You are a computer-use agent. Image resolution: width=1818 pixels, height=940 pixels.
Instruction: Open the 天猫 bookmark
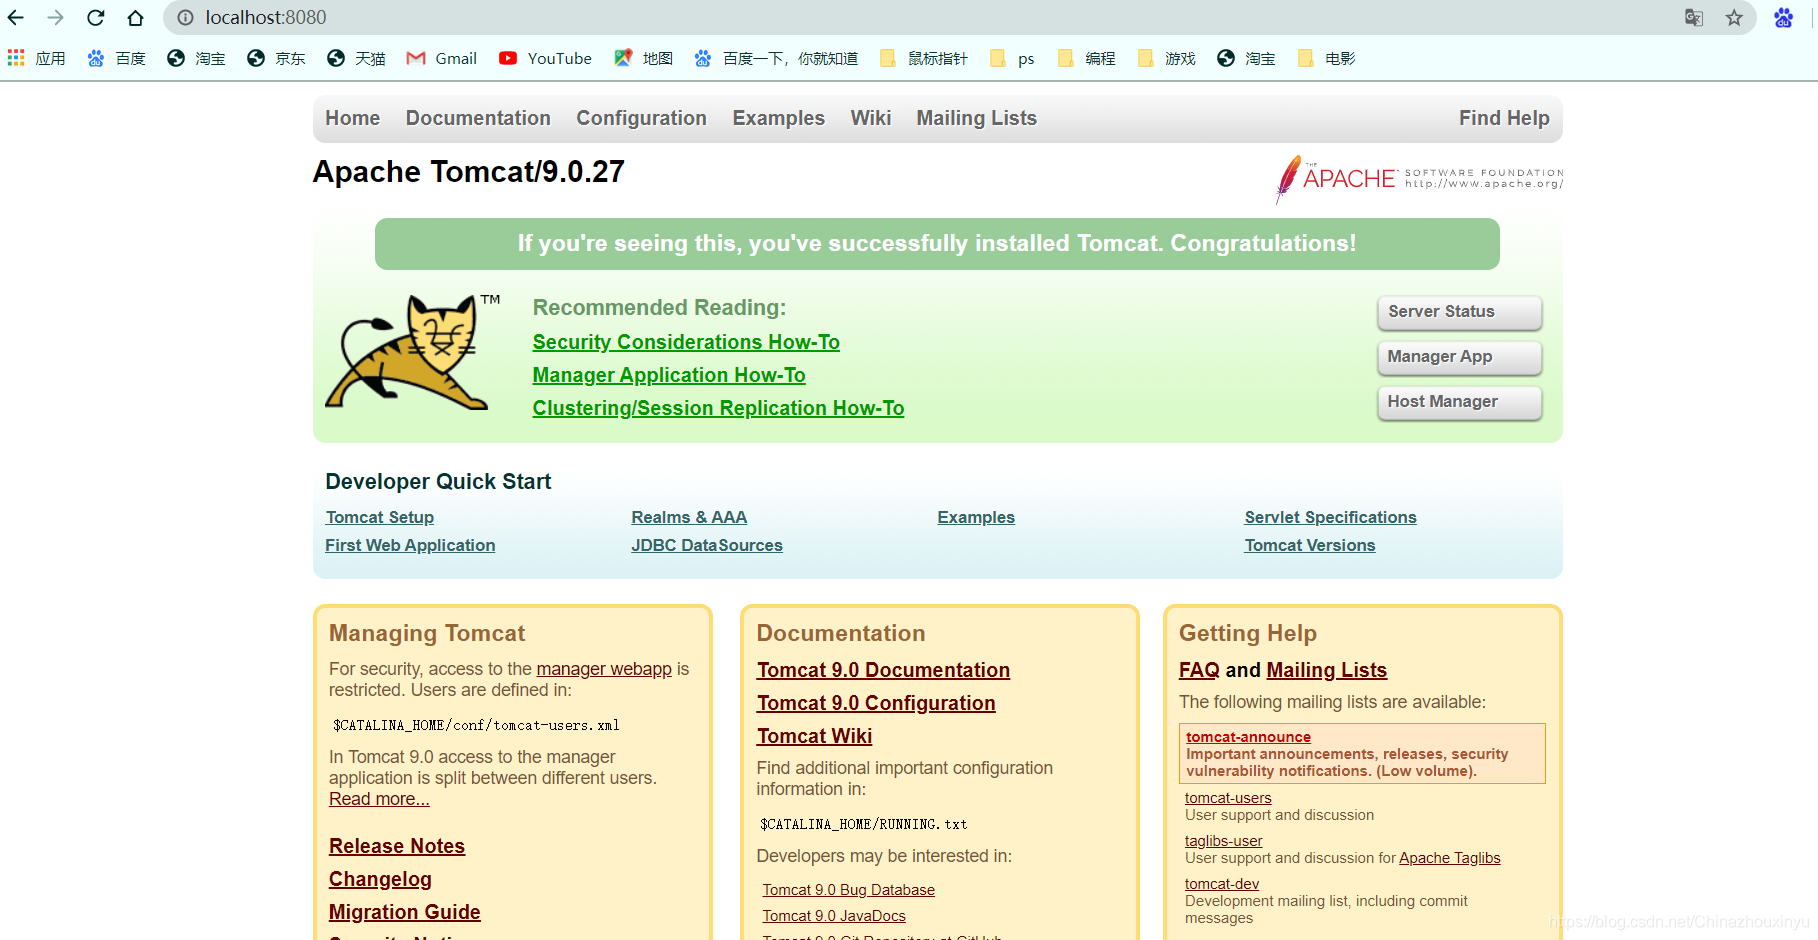[x=357, y=59]
